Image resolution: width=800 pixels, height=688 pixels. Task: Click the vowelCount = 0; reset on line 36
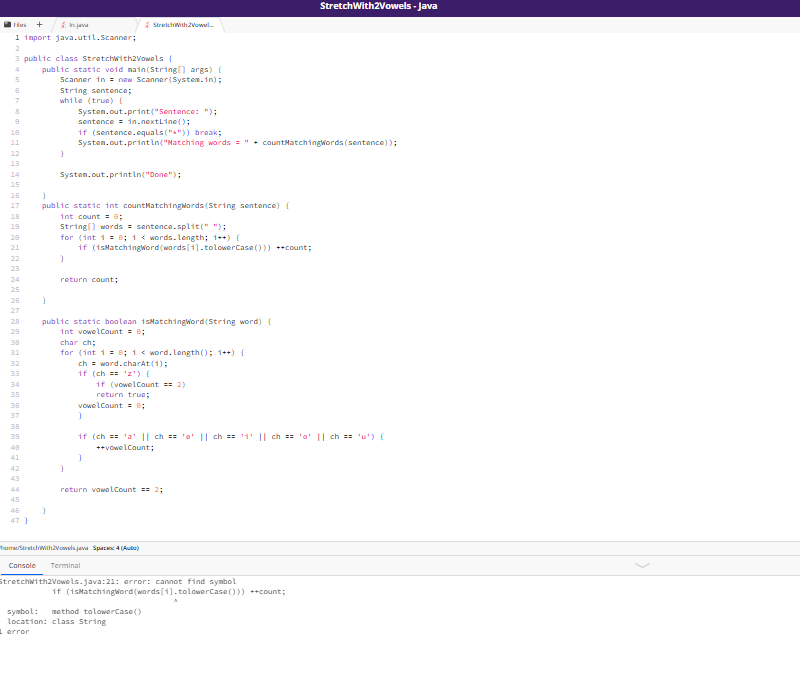(112, 405)
